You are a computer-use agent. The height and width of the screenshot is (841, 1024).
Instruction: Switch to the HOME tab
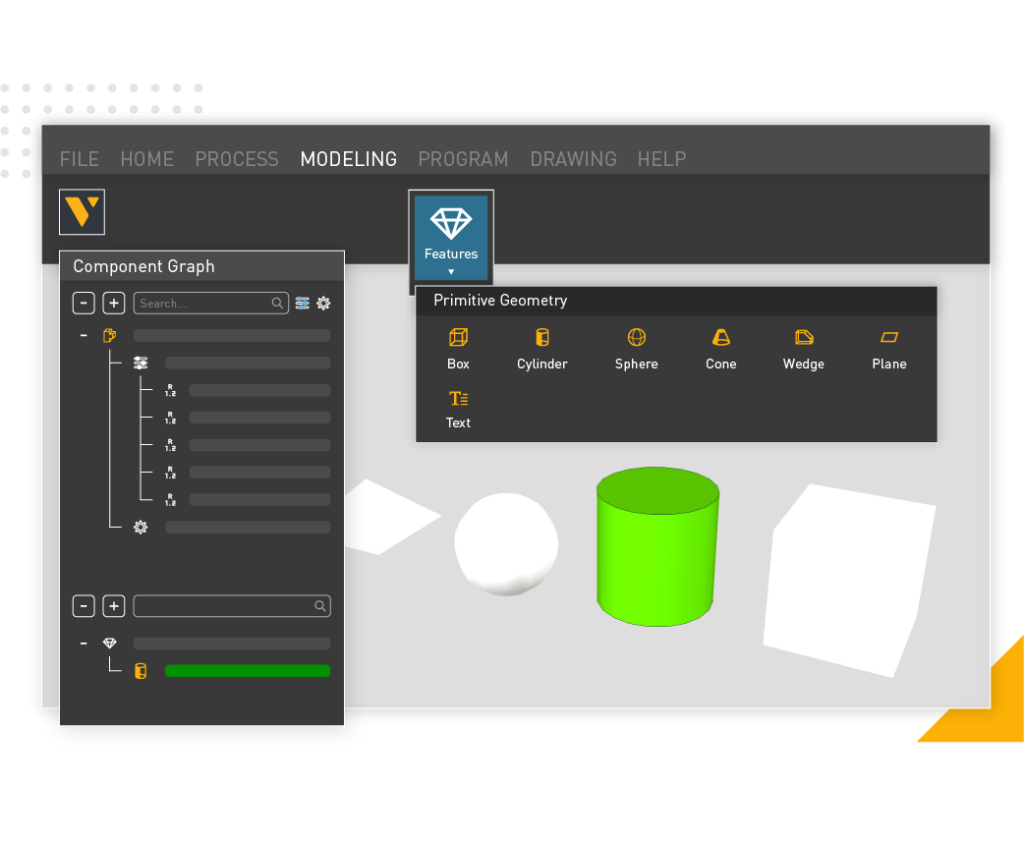(x=147, y=159)
